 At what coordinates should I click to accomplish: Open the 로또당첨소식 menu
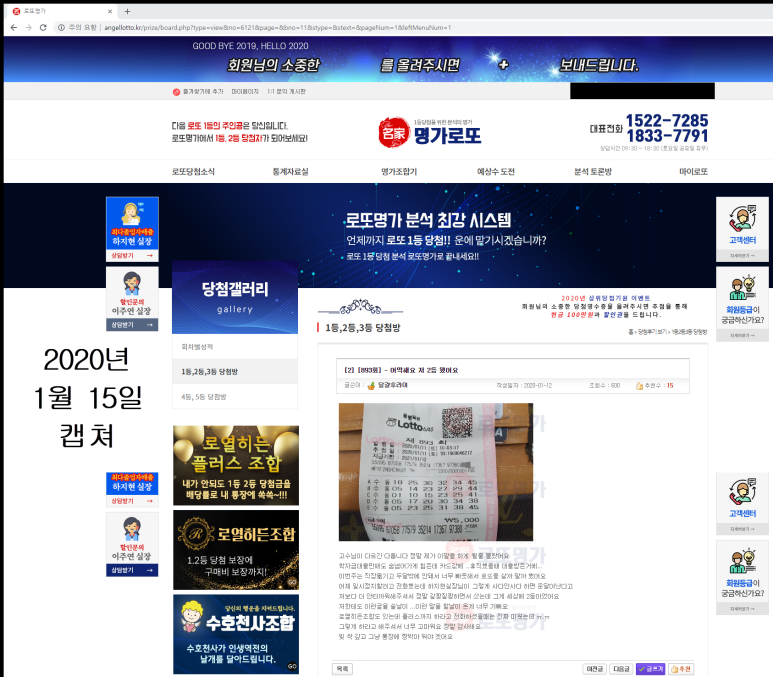tap(193, 172)
